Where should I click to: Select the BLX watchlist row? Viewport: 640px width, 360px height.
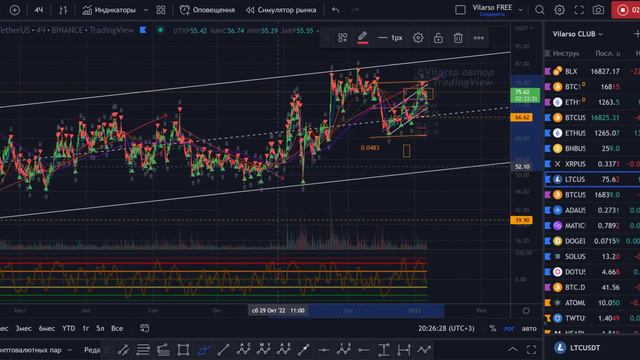coord(593,71)
